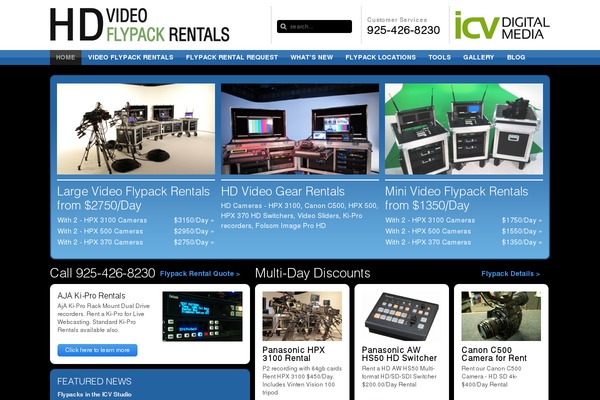Open the What's New menu

[311, 57]
